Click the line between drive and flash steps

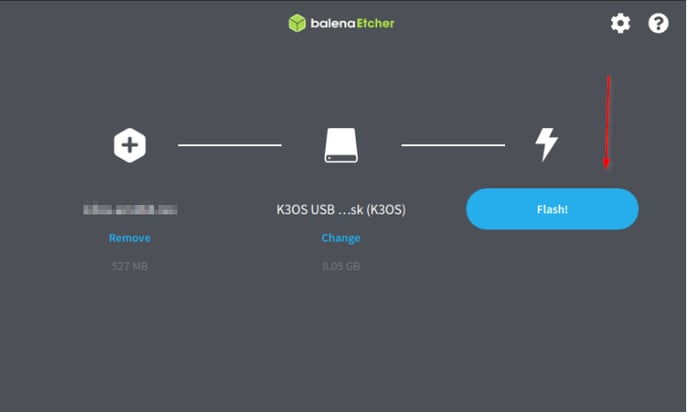(x=453, y=145)
